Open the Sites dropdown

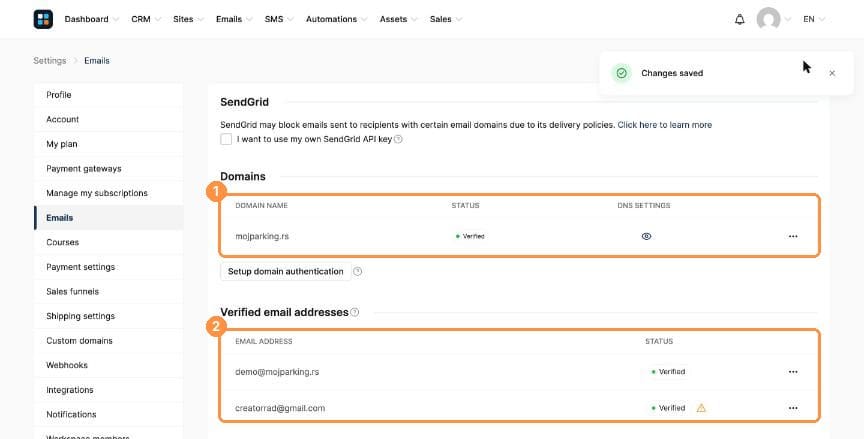point(188,19)
